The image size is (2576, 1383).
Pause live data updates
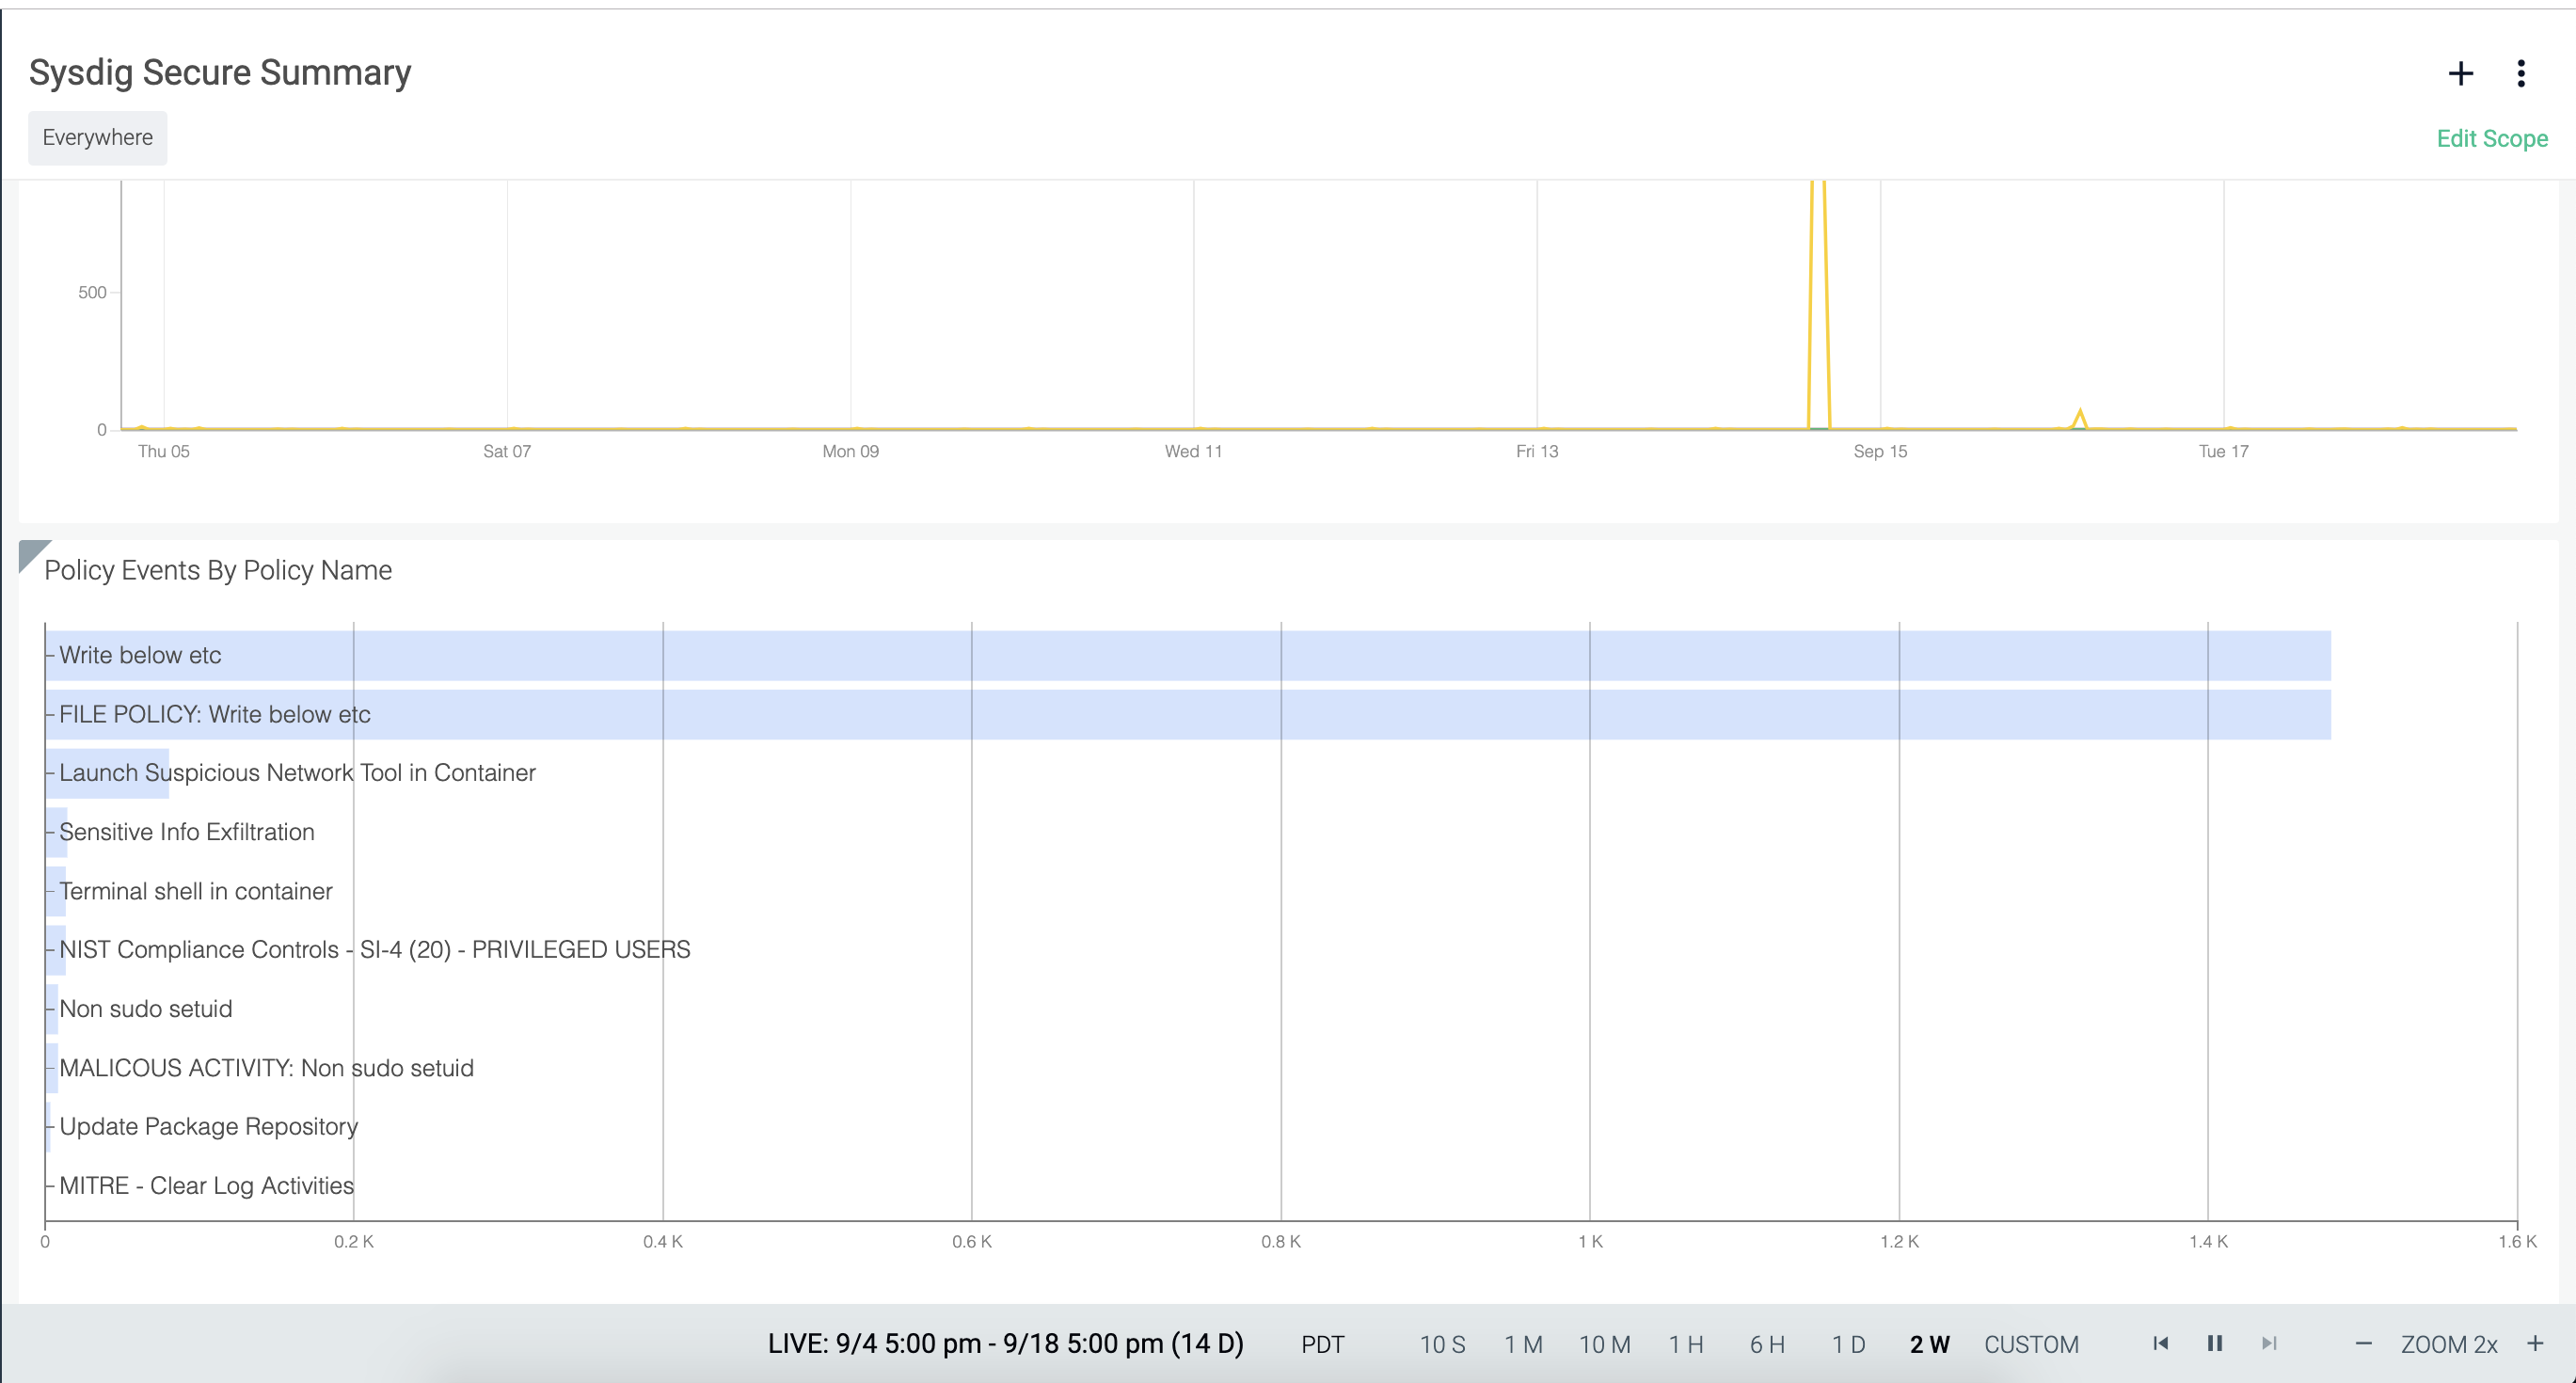pos(2215,1343)
